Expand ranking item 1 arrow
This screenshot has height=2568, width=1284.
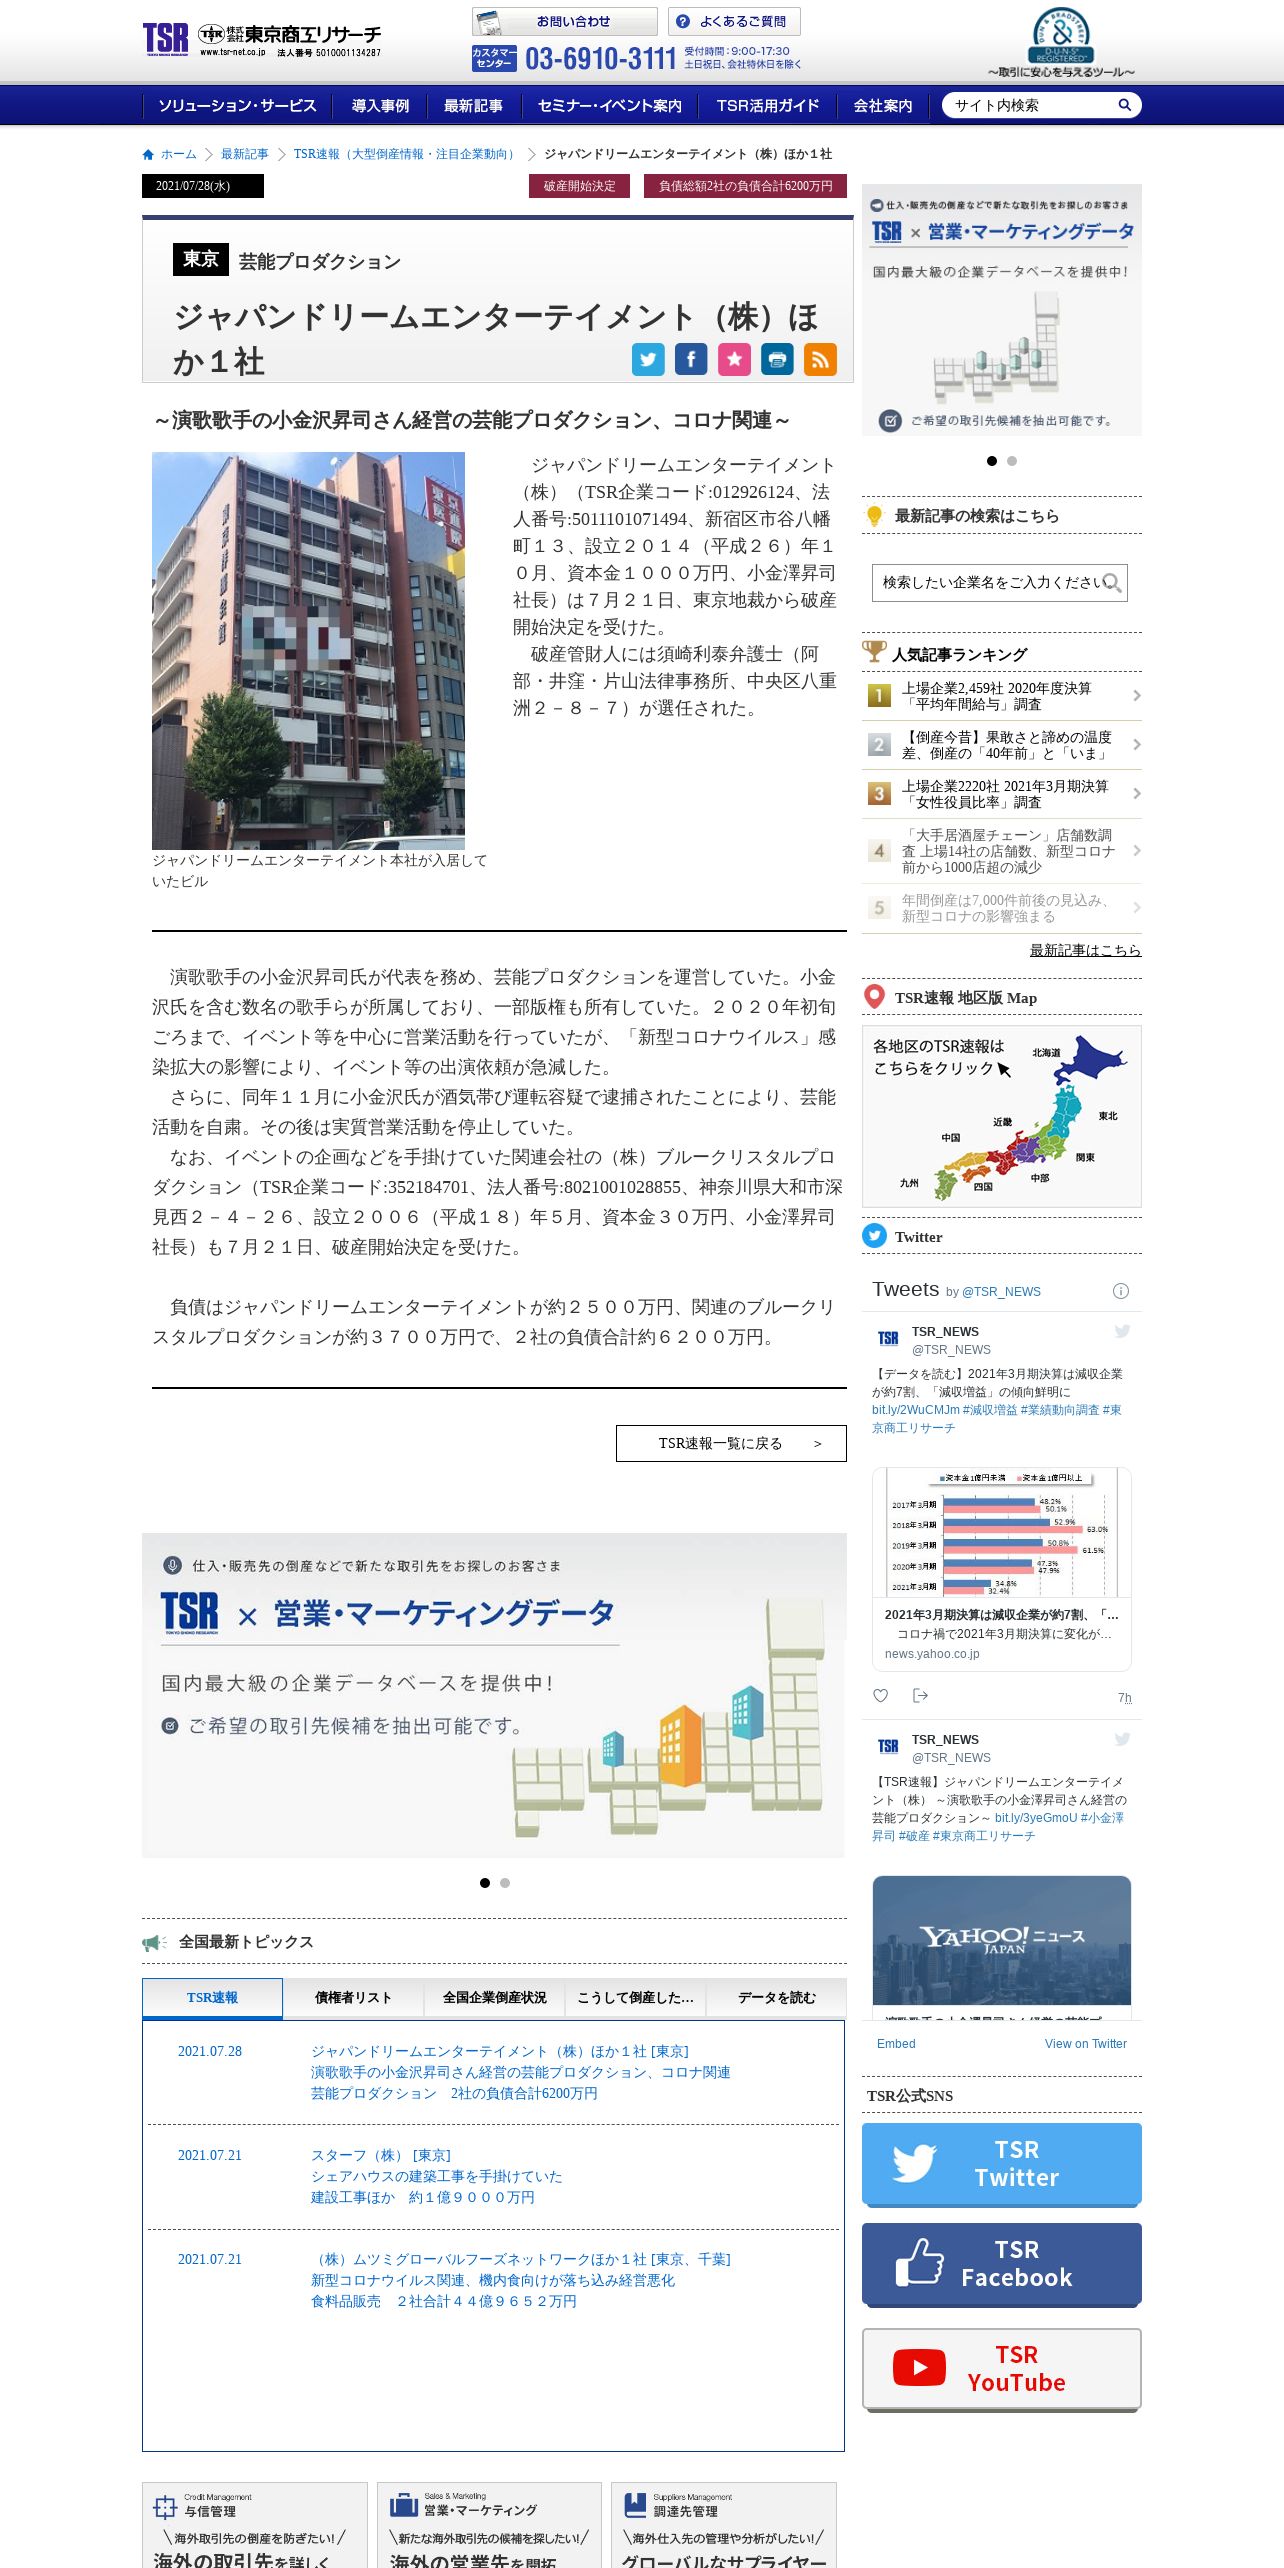[1136, 696]
